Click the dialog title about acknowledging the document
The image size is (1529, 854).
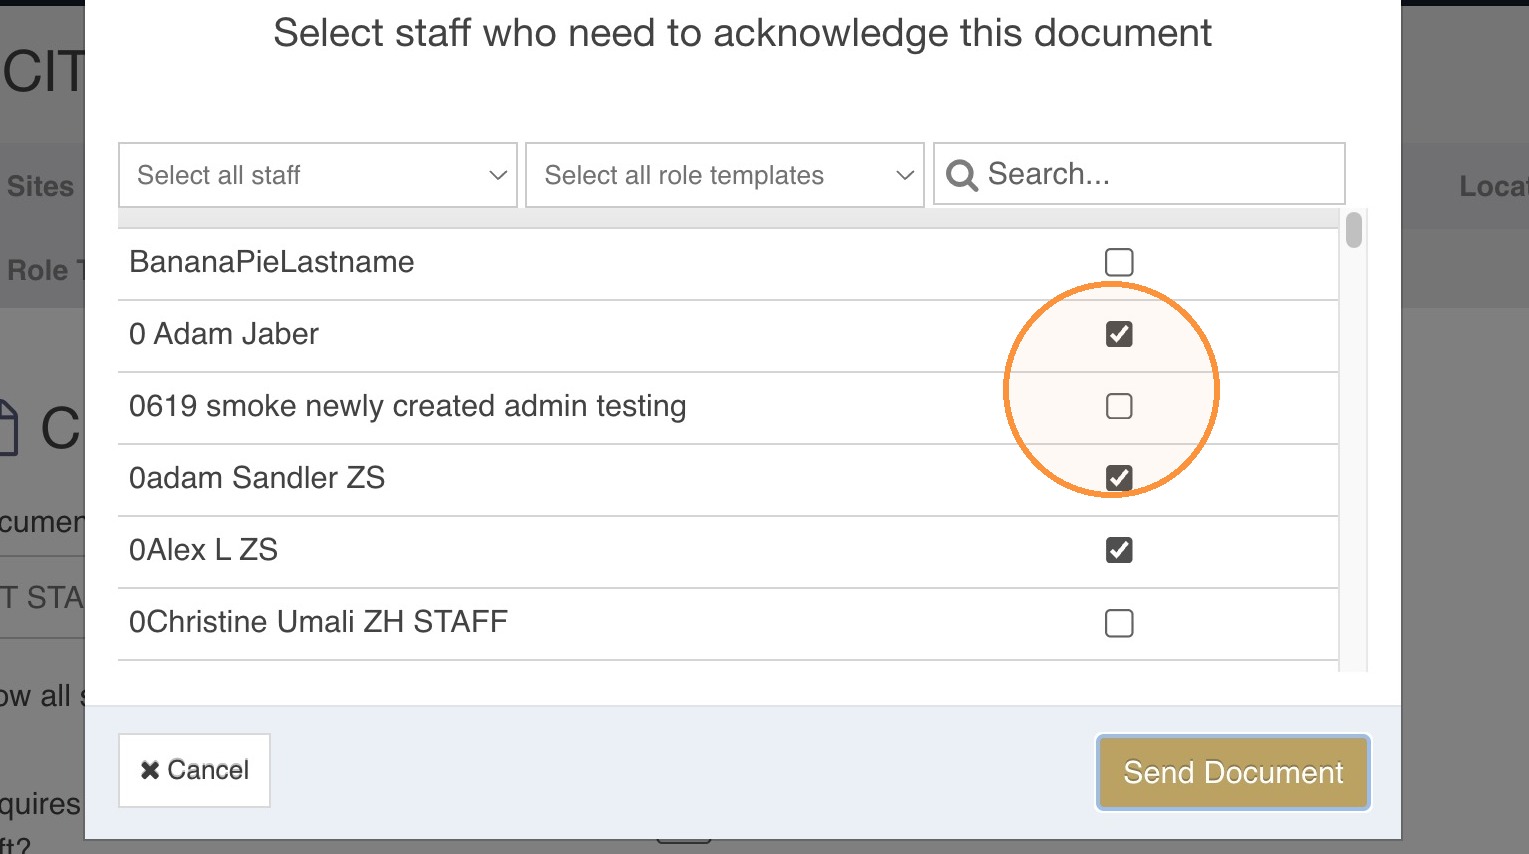[x=742, y=33]
